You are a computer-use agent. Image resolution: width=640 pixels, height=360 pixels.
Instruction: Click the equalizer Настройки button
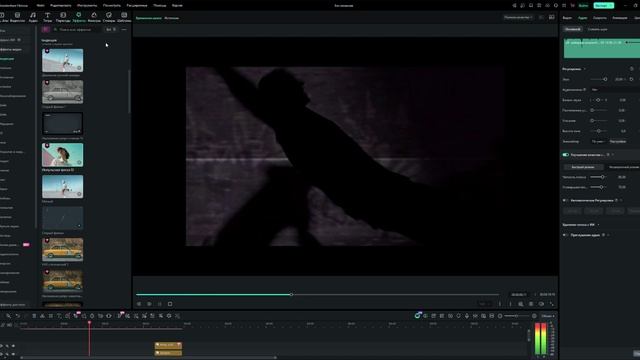coord(618,142)
